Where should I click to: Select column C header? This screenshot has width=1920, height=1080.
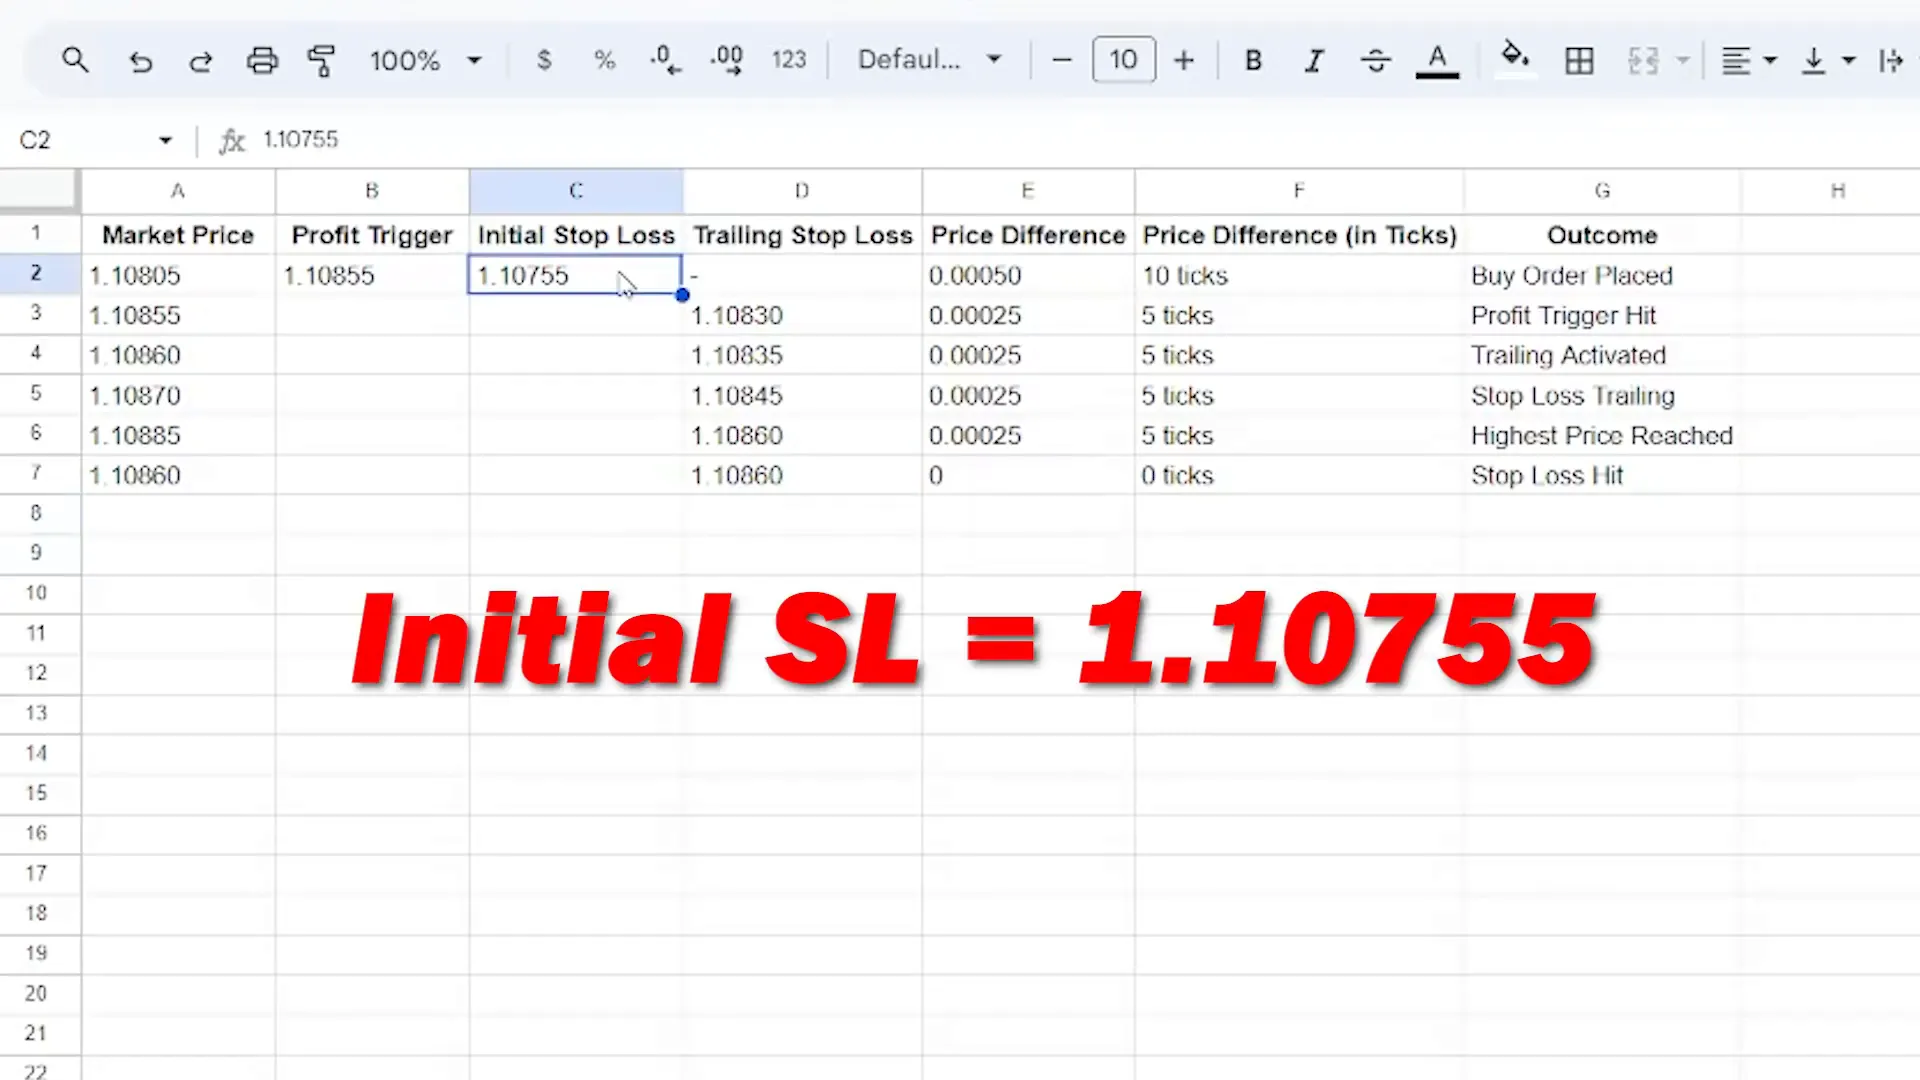pyautogui.click(x=576, y=191)
